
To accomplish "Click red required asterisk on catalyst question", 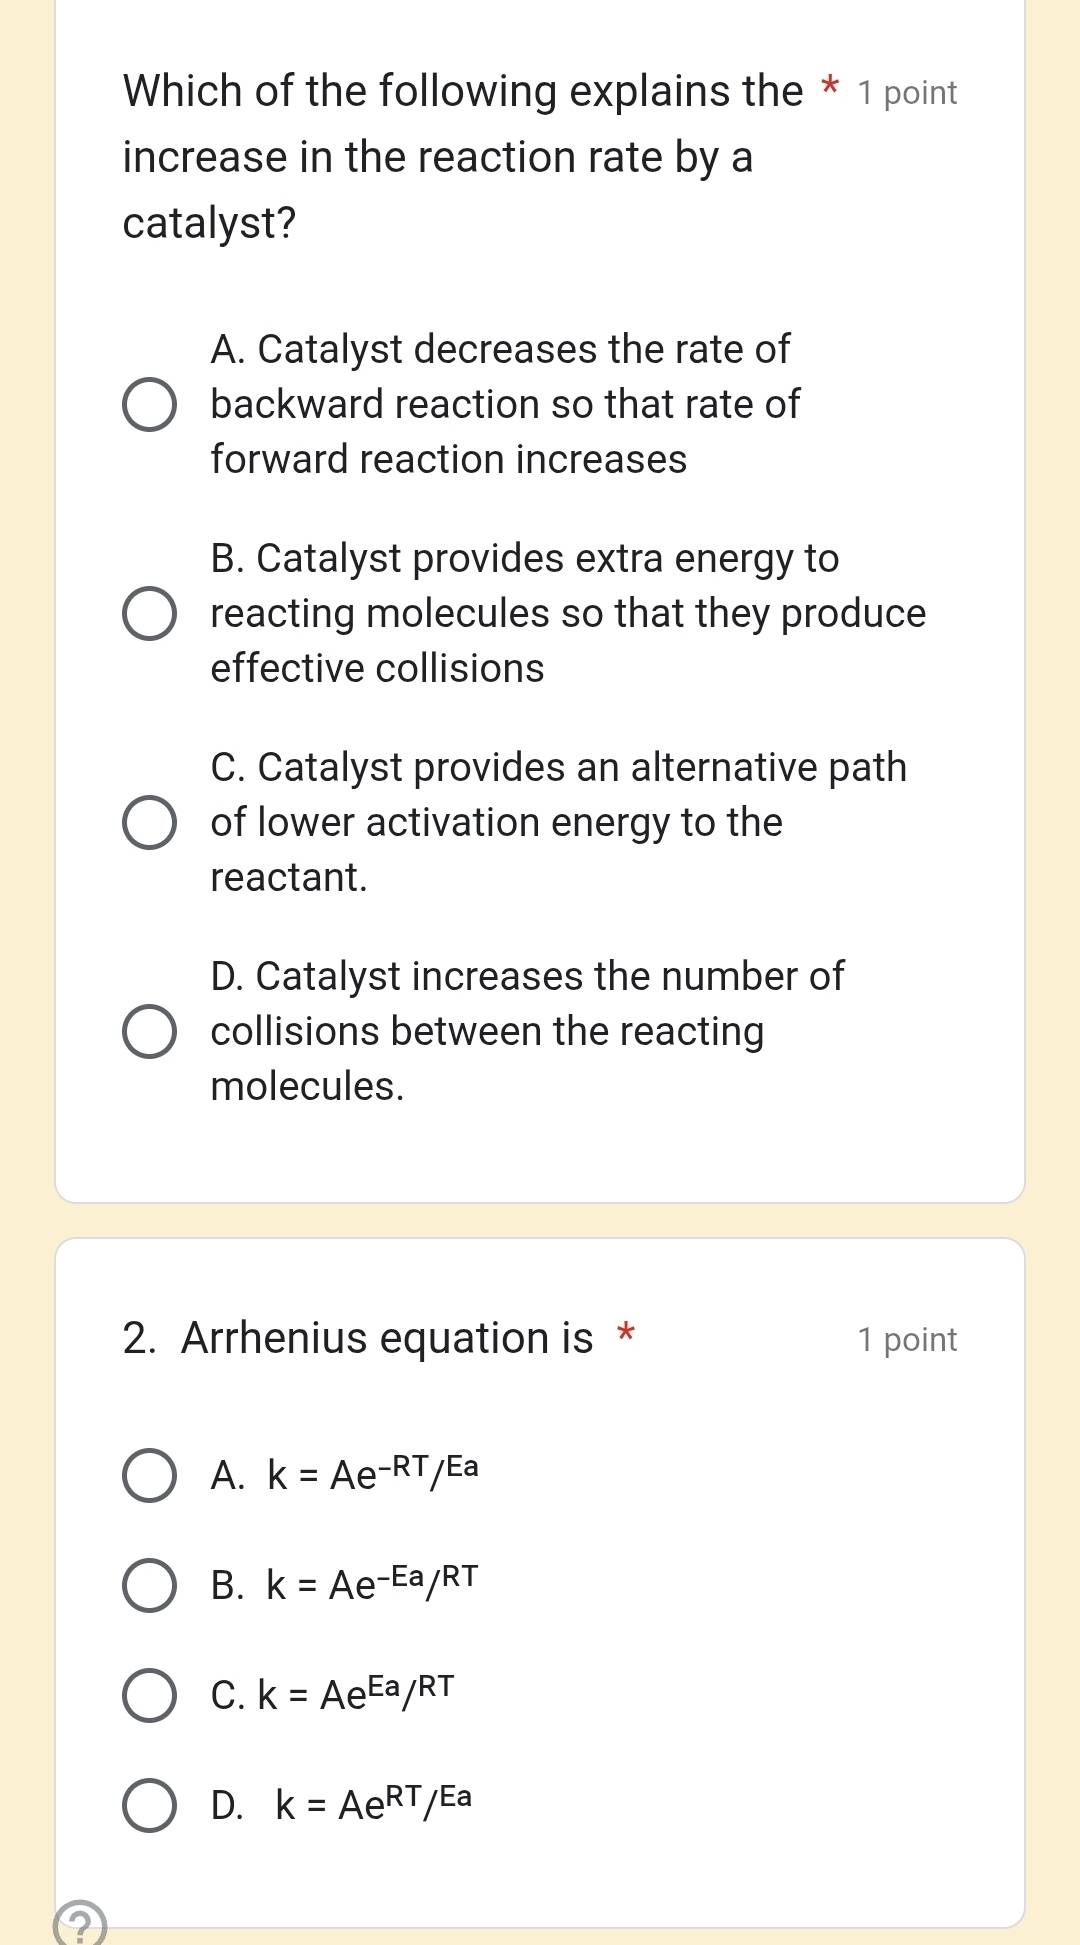I will [829, 86].
